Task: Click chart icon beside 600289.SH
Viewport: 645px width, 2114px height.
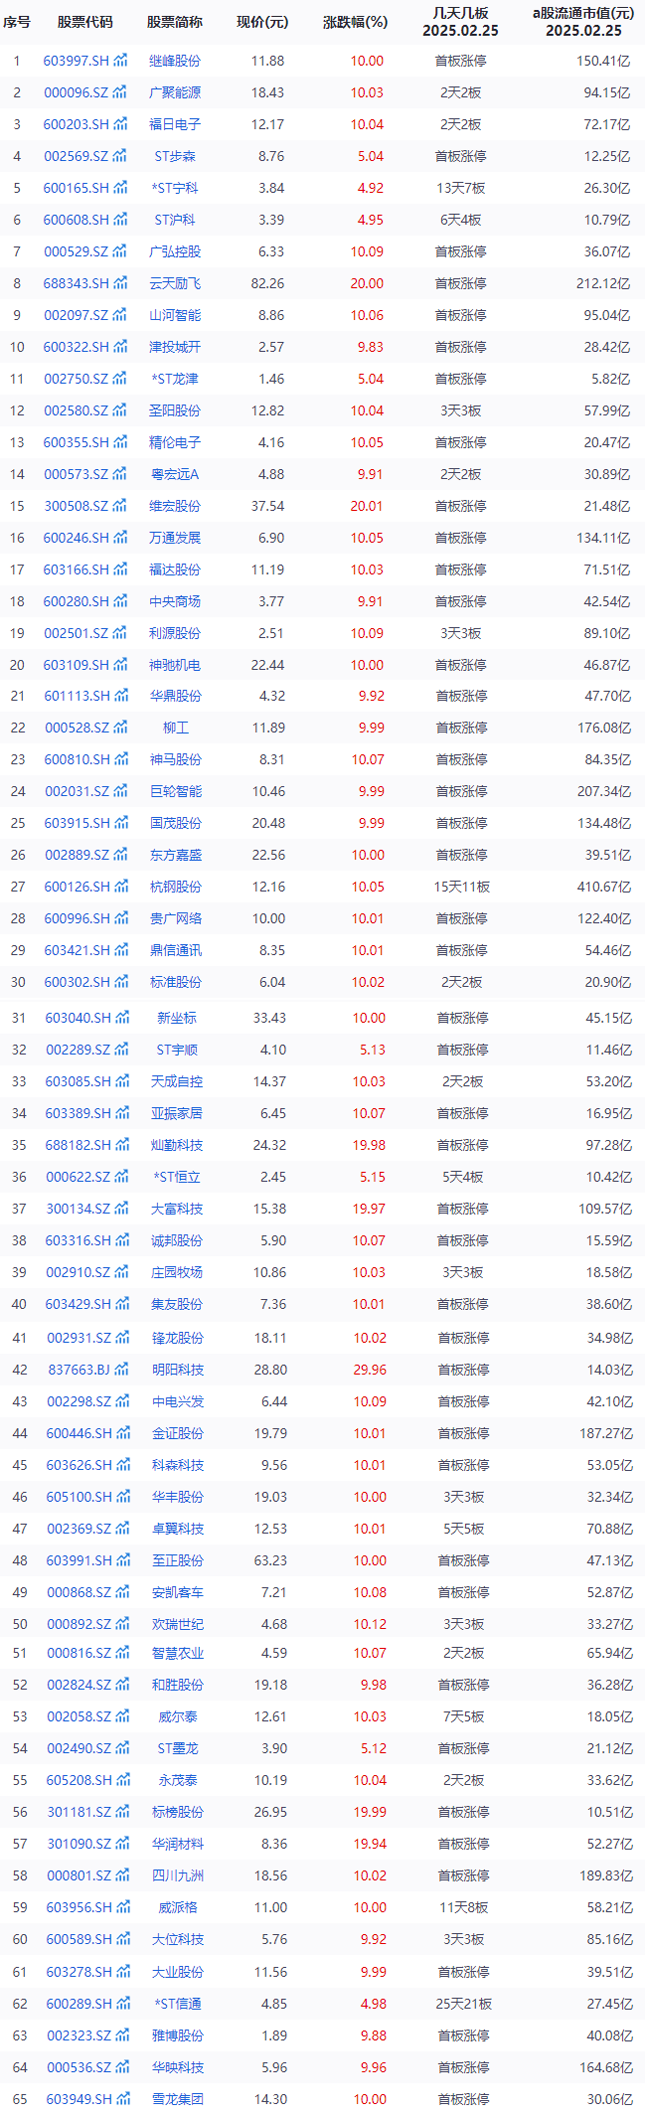Action: click(x=123, y=2004)
